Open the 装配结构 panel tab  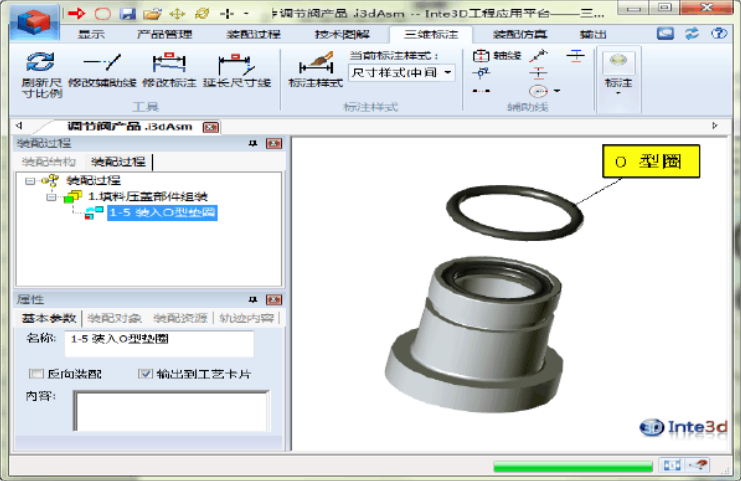(49, 162)
